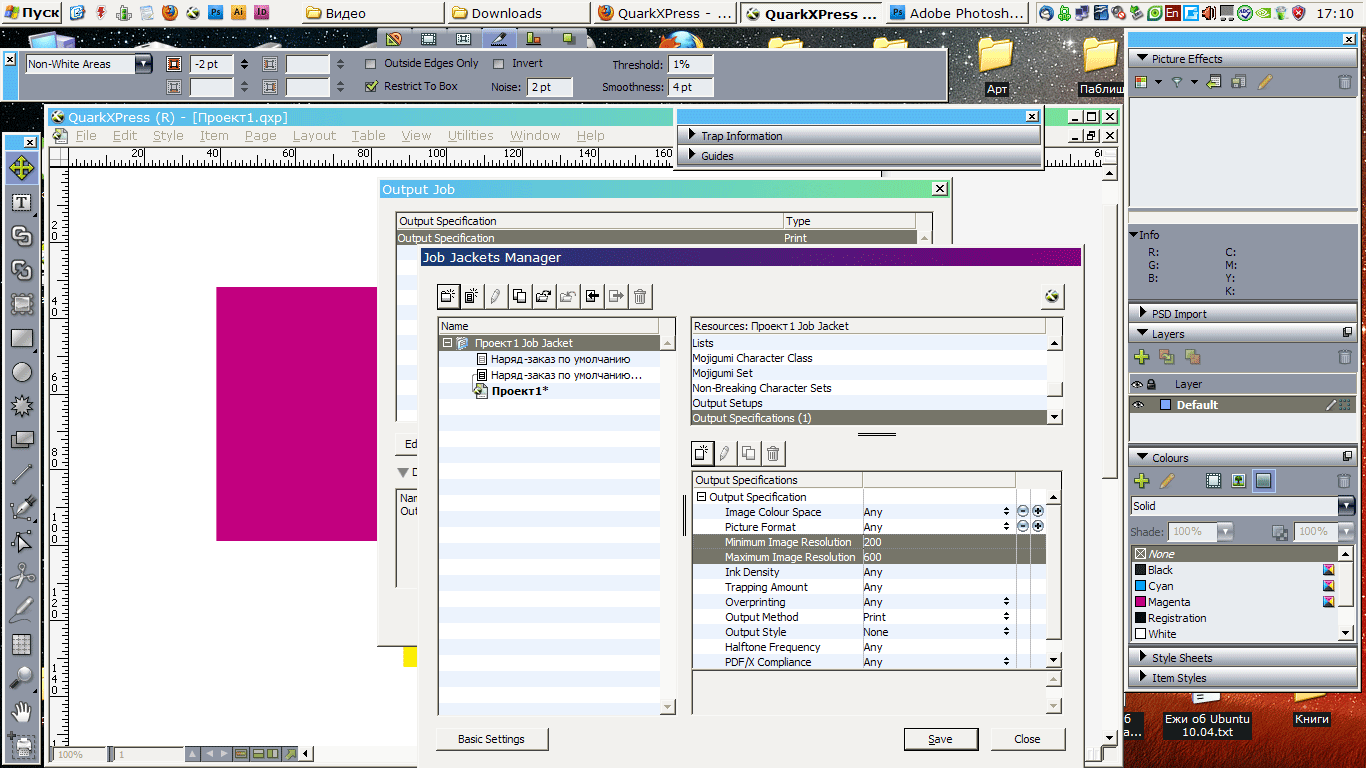1366x768 pixels.
Task: Collapse Проект1 Job Jacket tree node
Action: click(x=447, y=343)
